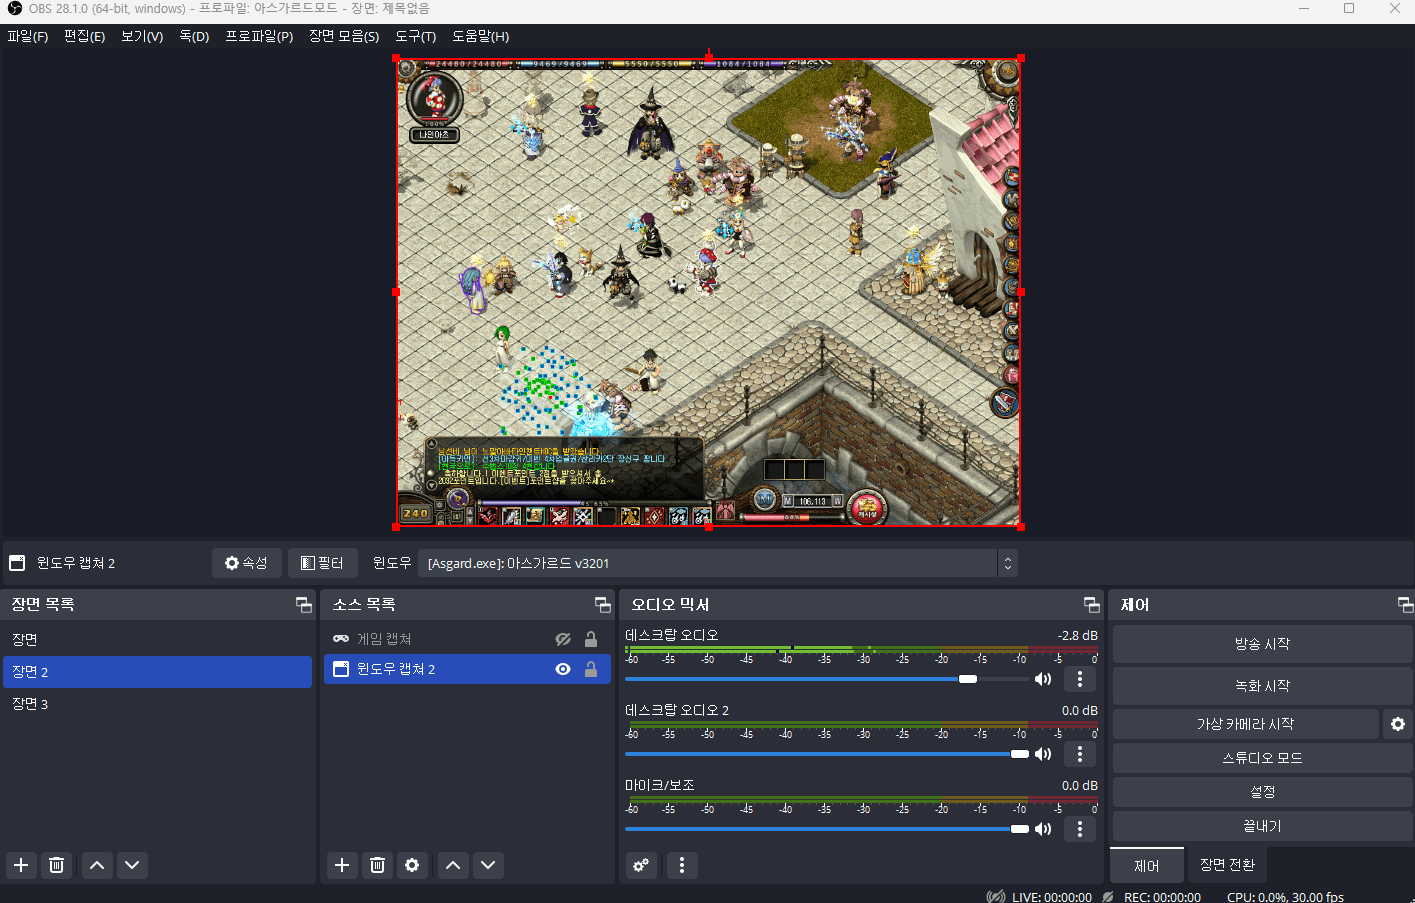This screenshot has width=1415, height=903.
Task: Delete selected scene with trash icon
Action: point(57,865)
